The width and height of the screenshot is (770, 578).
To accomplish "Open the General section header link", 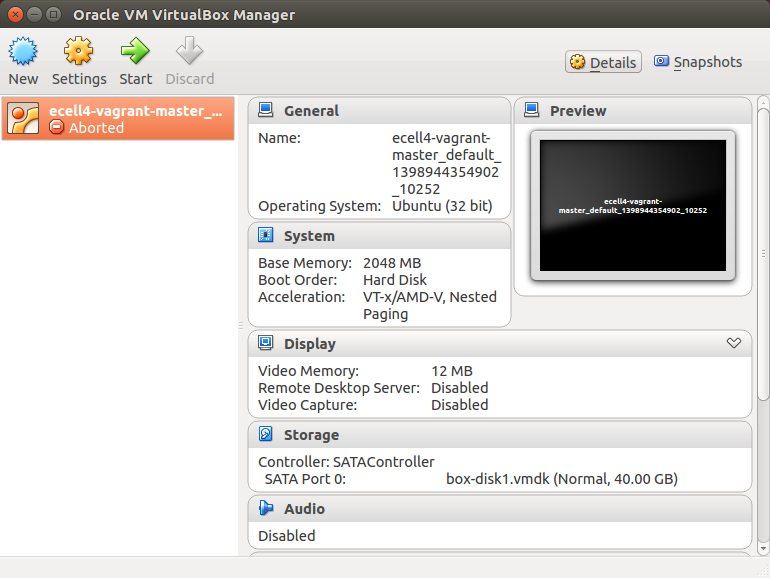I will [x=311, y=111].
